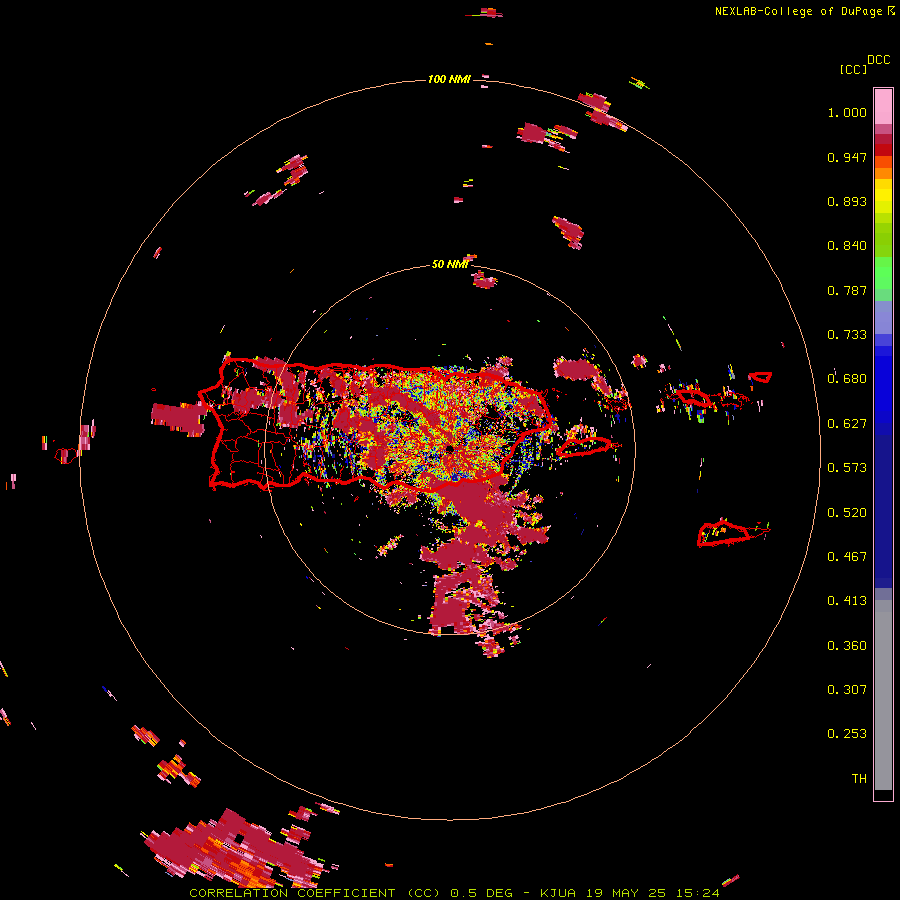This screenshot has height=900, width=900.
Task: Click the DCC label above the color bar
Action: pyautogui.click(x=879, y=60)
